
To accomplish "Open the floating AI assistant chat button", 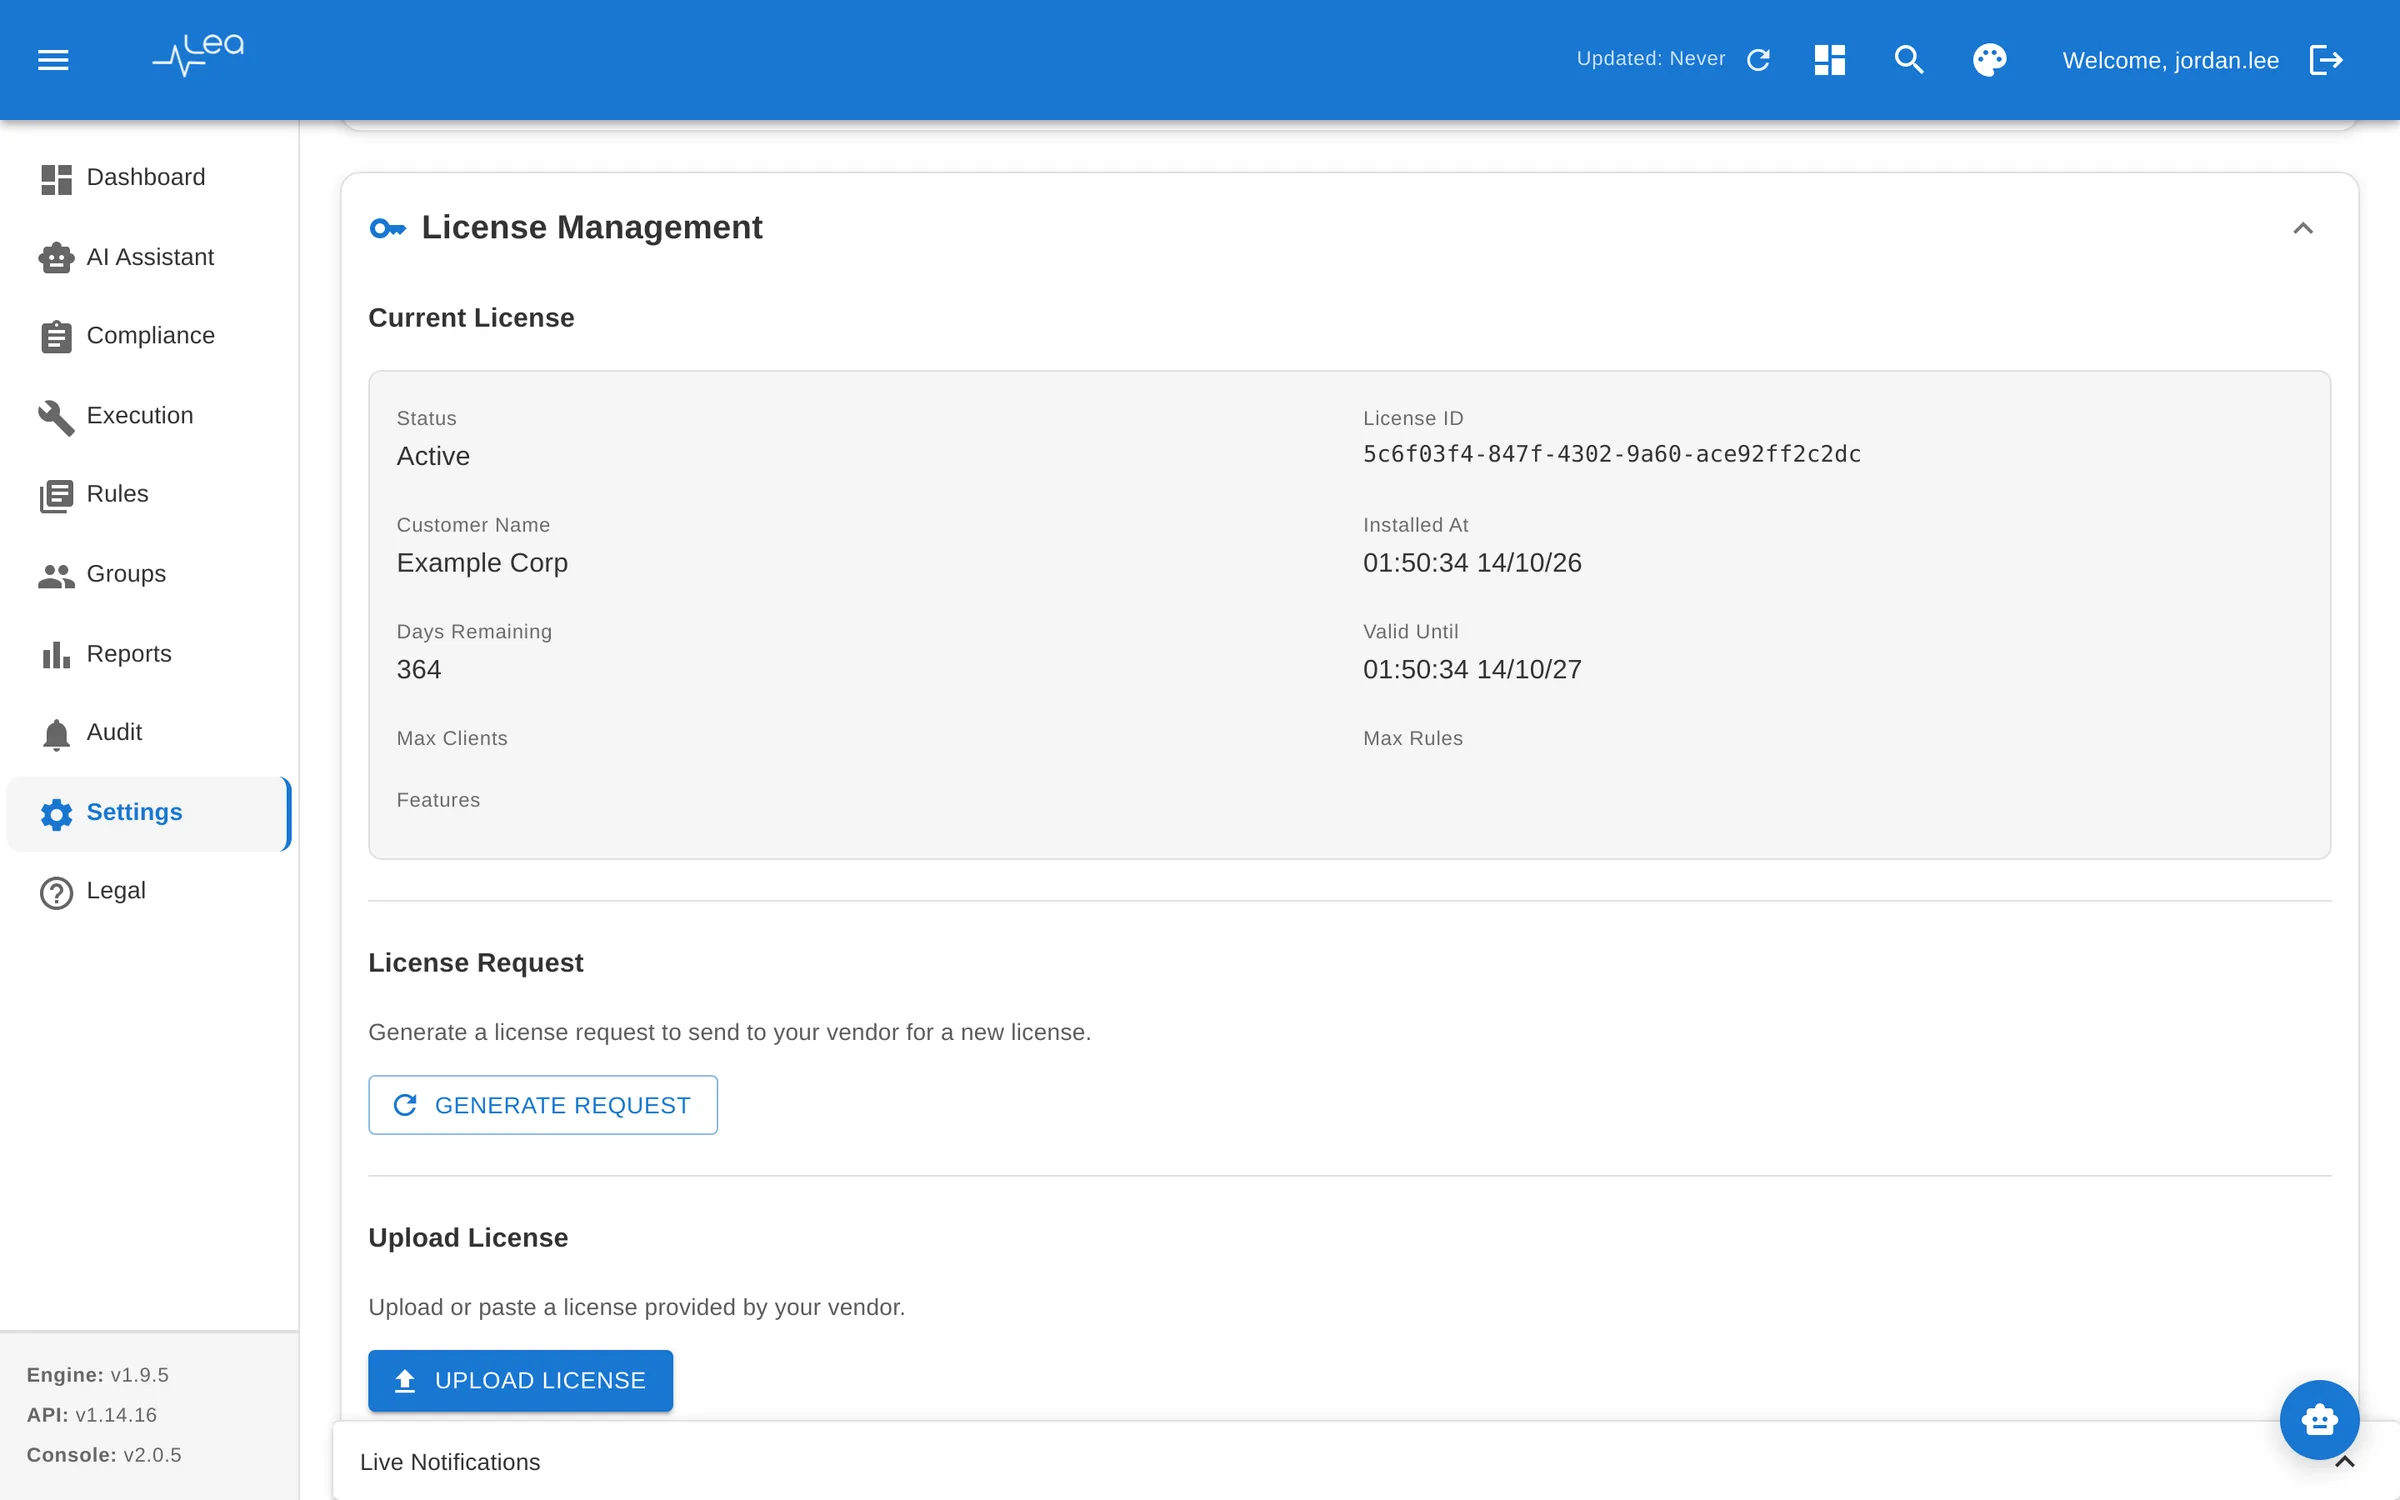I will pos(2319,1419).
